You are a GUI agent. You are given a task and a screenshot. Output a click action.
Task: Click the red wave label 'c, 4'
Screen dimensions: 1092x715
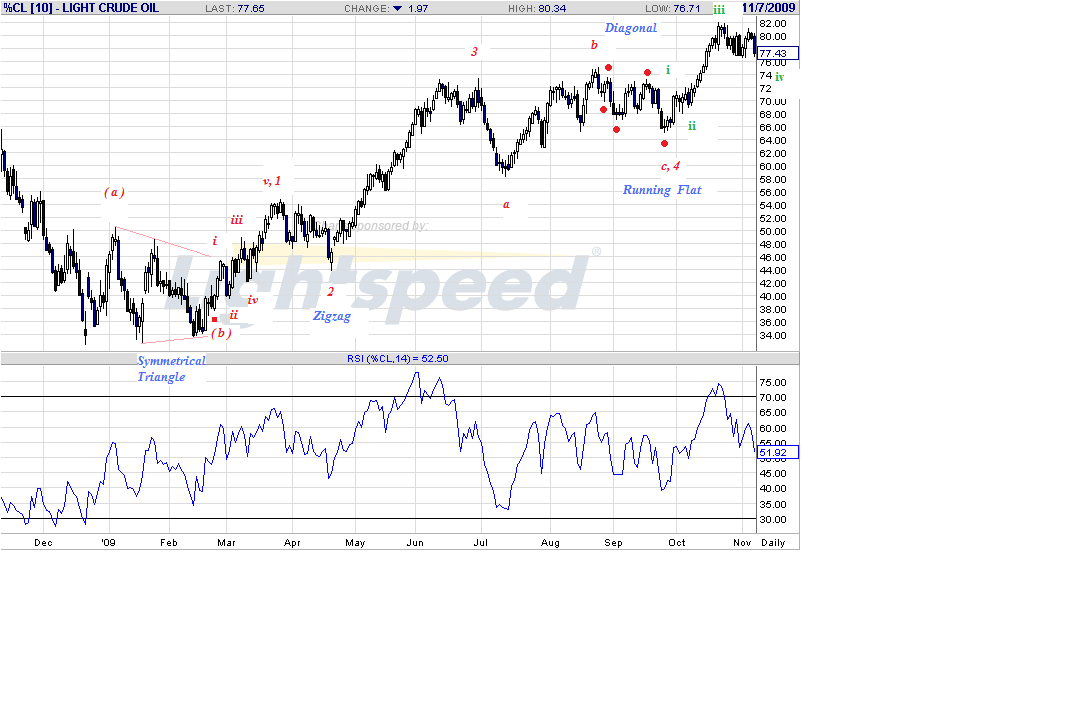coord(670,166)
